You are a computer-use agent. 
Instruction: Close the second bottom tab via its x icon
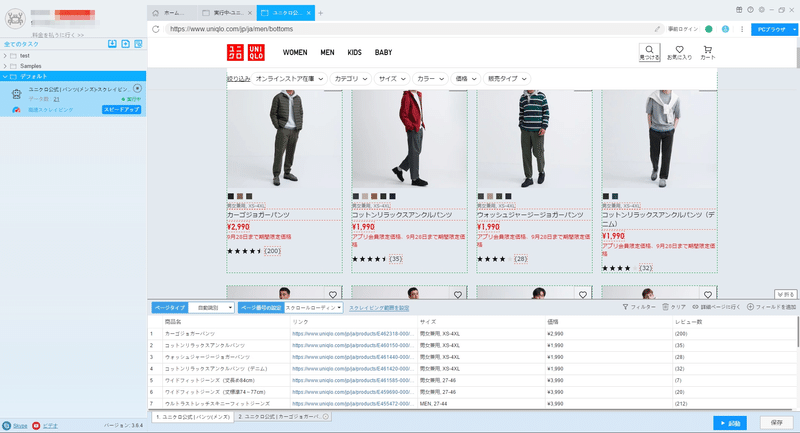[326, 417]
